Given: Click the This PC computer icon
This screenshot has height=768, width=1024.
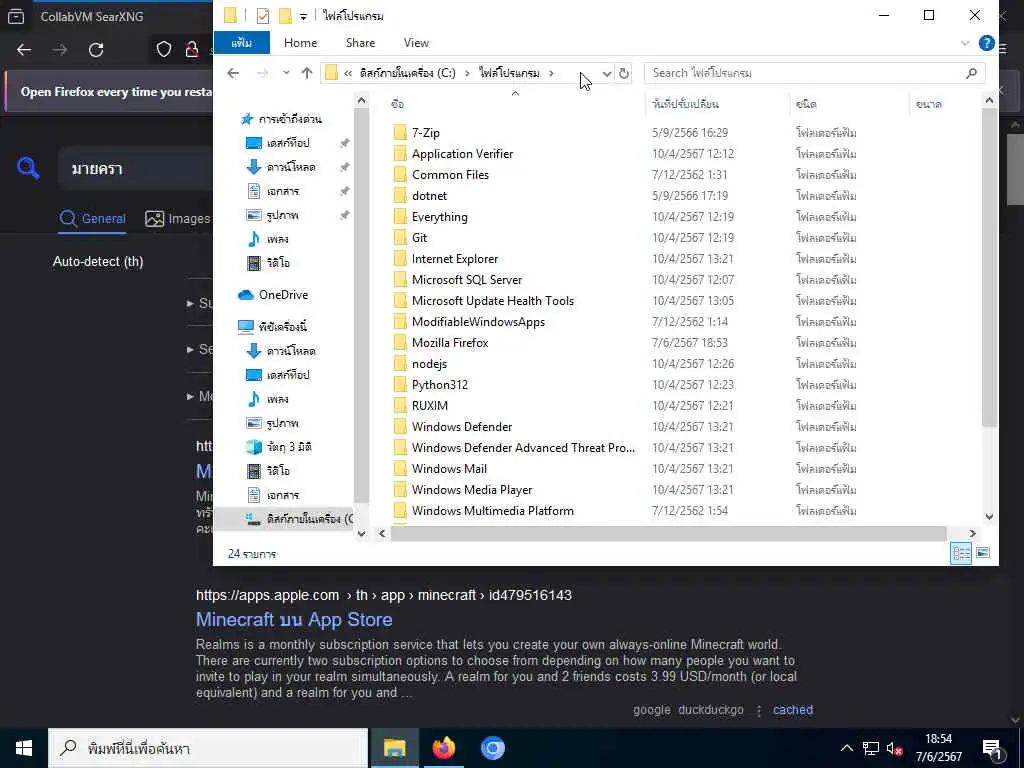Looking at the screenshot, I should point(246,326).
